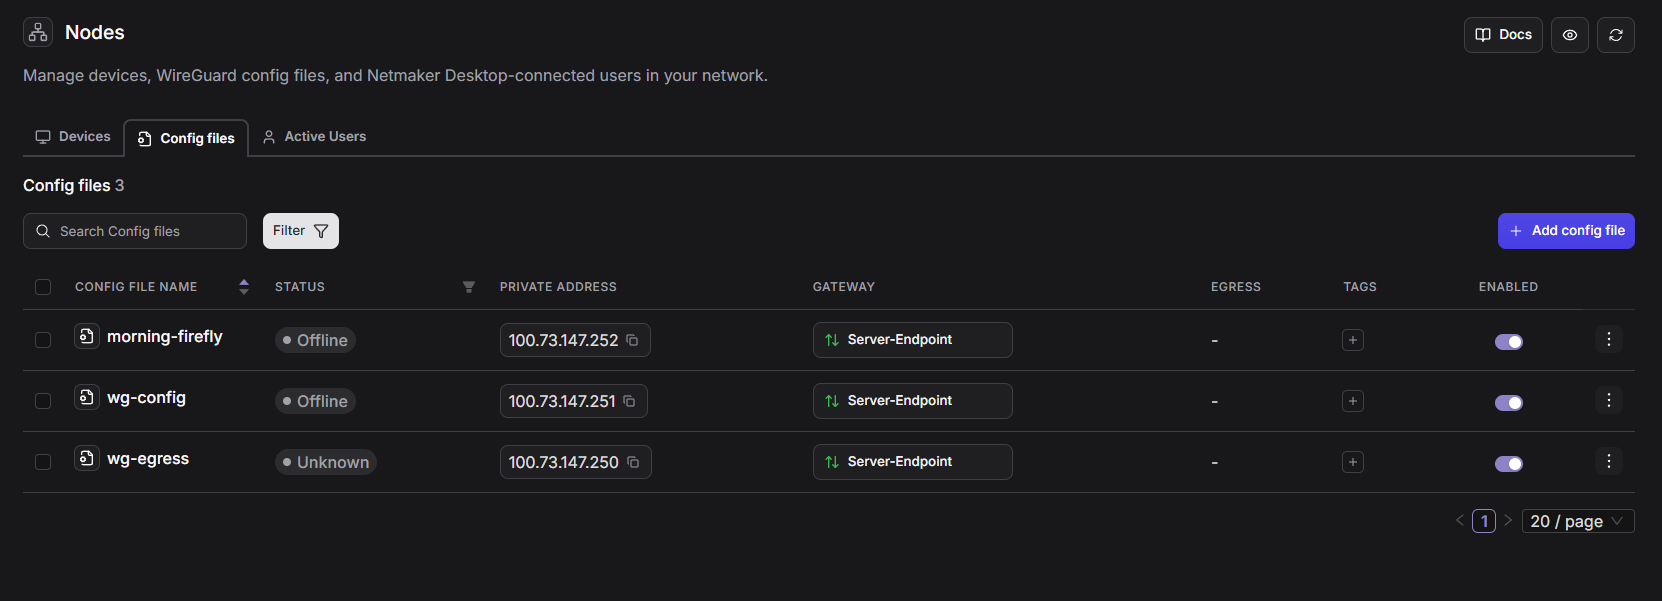Click the refresh icon at top right
This screenshot has width=1662, height=601.
(x=1615, y=35)
